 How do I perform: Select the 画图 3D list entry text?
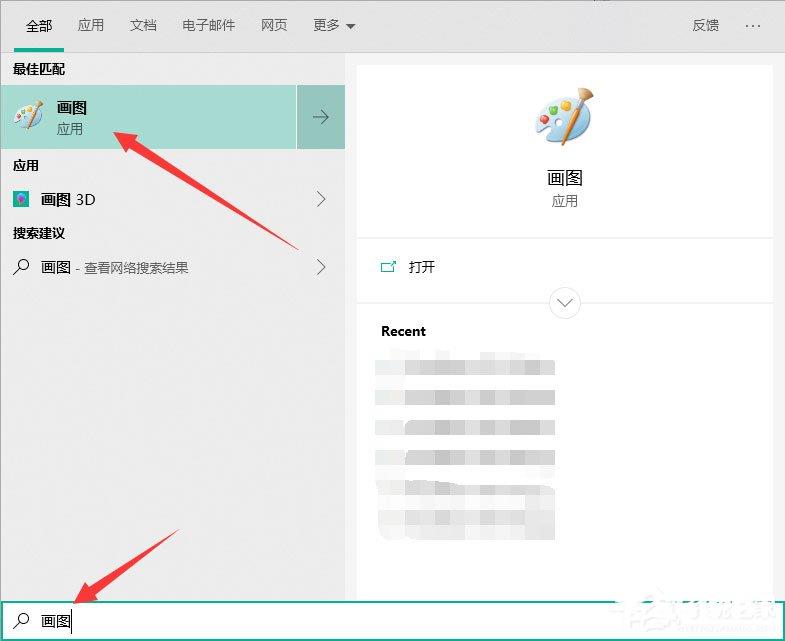click(68, 199)
